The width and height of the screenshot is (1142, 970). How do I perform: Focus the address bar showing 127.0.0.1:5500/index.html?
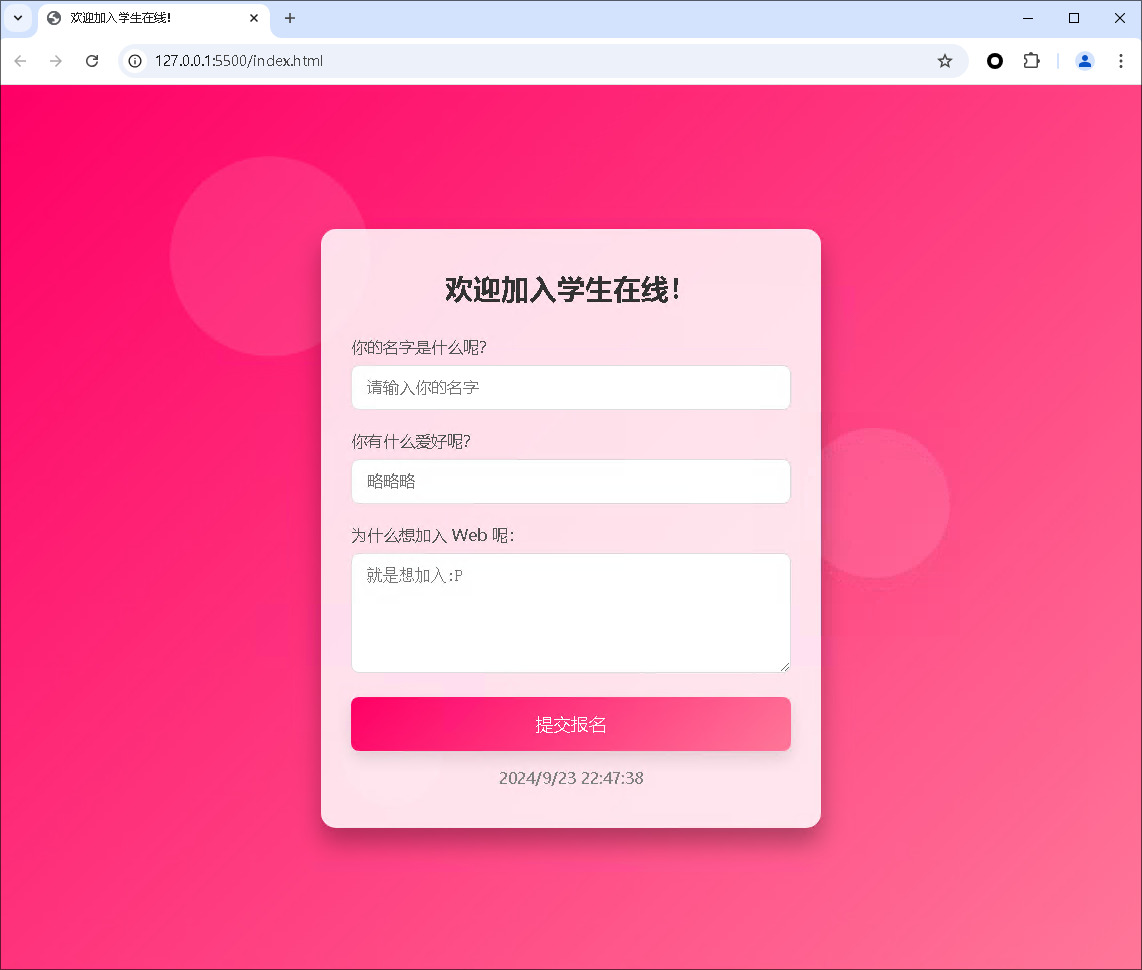500,61
